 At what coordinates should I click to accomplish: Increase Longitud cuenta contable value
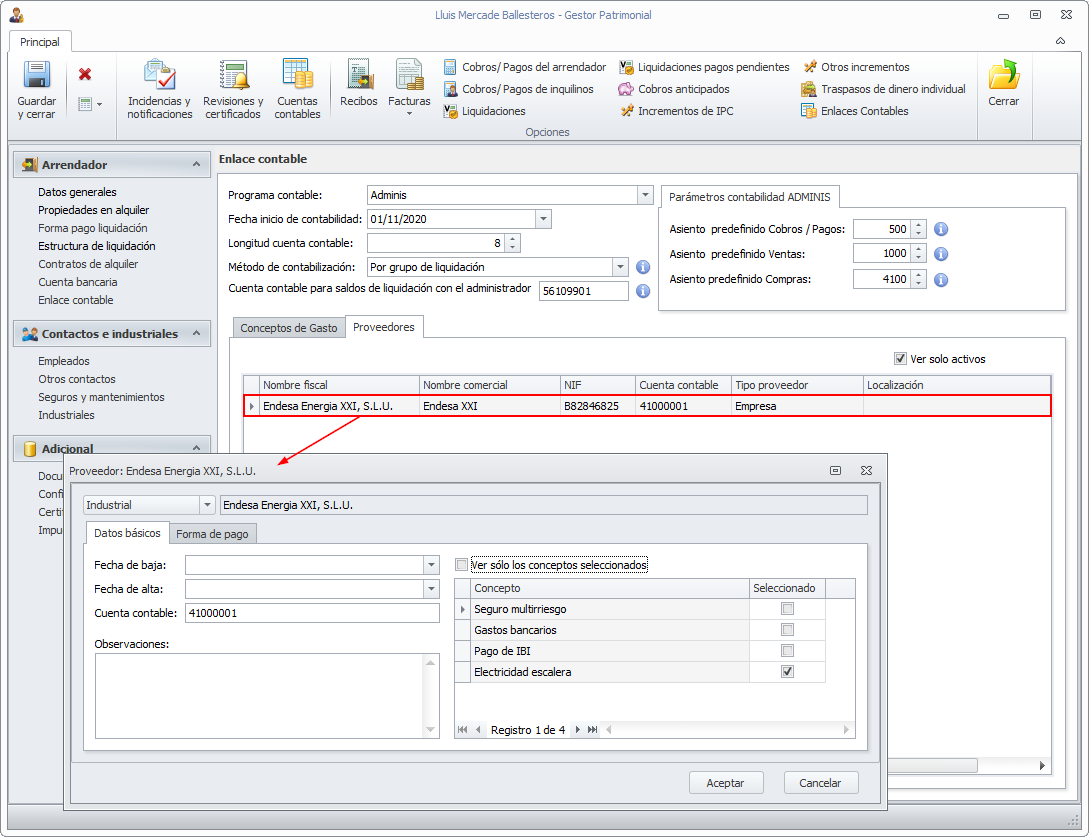[x=513, y=239]
